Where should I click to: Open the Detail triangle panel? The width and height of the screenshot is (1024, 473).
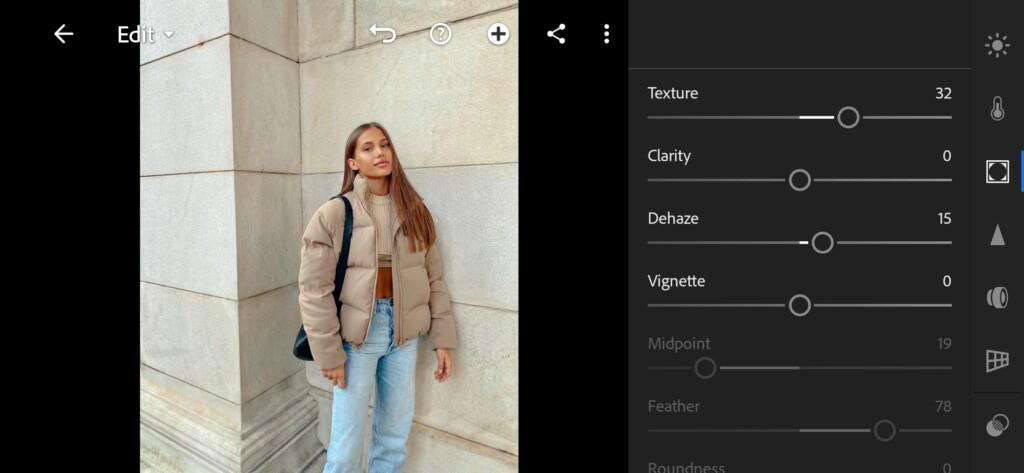tap(997, 235)
